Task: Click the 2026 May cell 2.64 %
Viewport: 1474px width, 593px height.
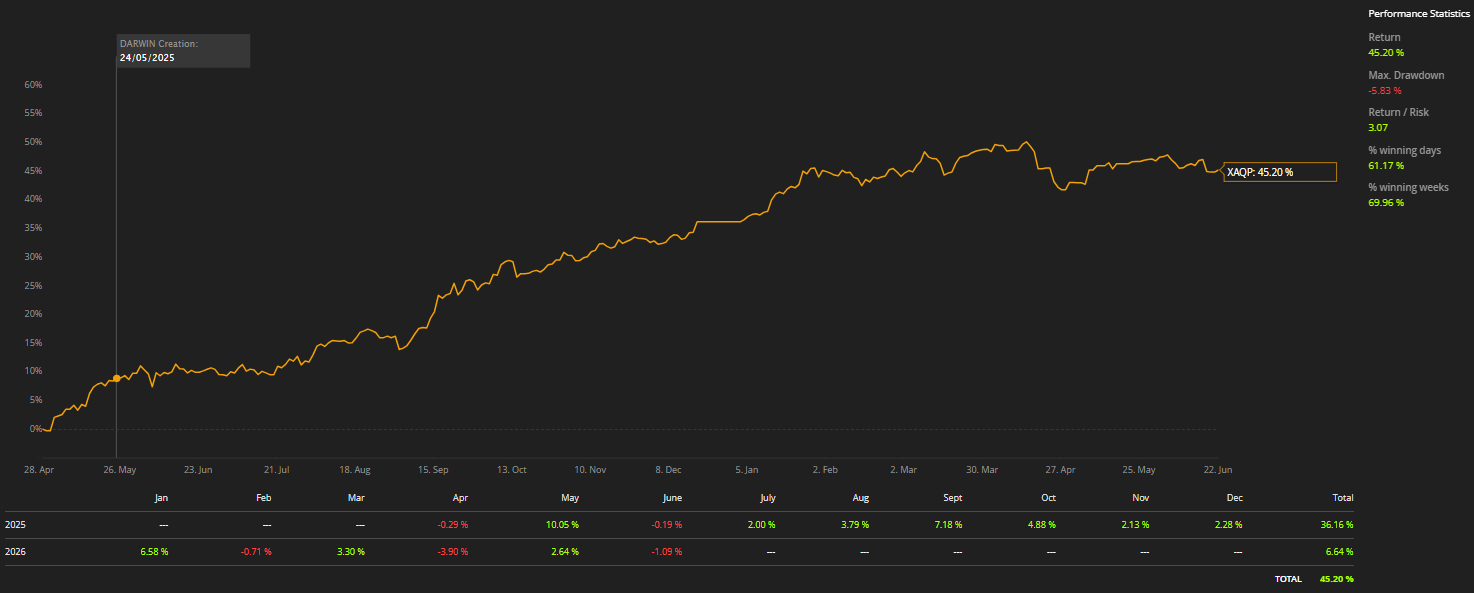Action: click(563, 551)
